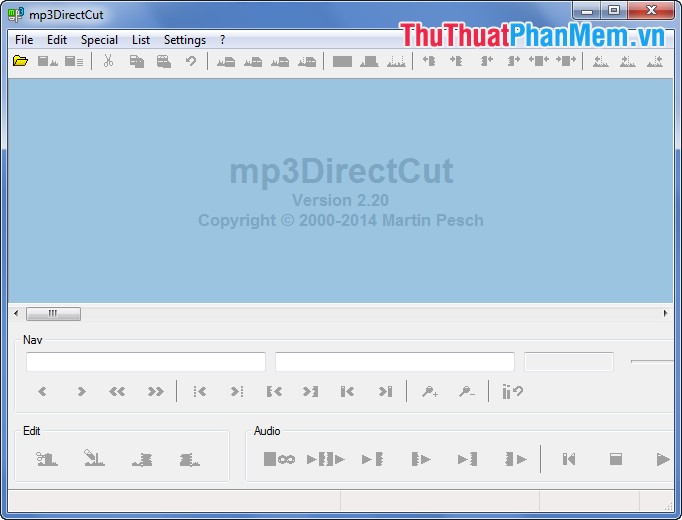This screenshot has height=520, width=682.
Task: Click the Copy icon in the top toolbar
Action: (137, 61)
